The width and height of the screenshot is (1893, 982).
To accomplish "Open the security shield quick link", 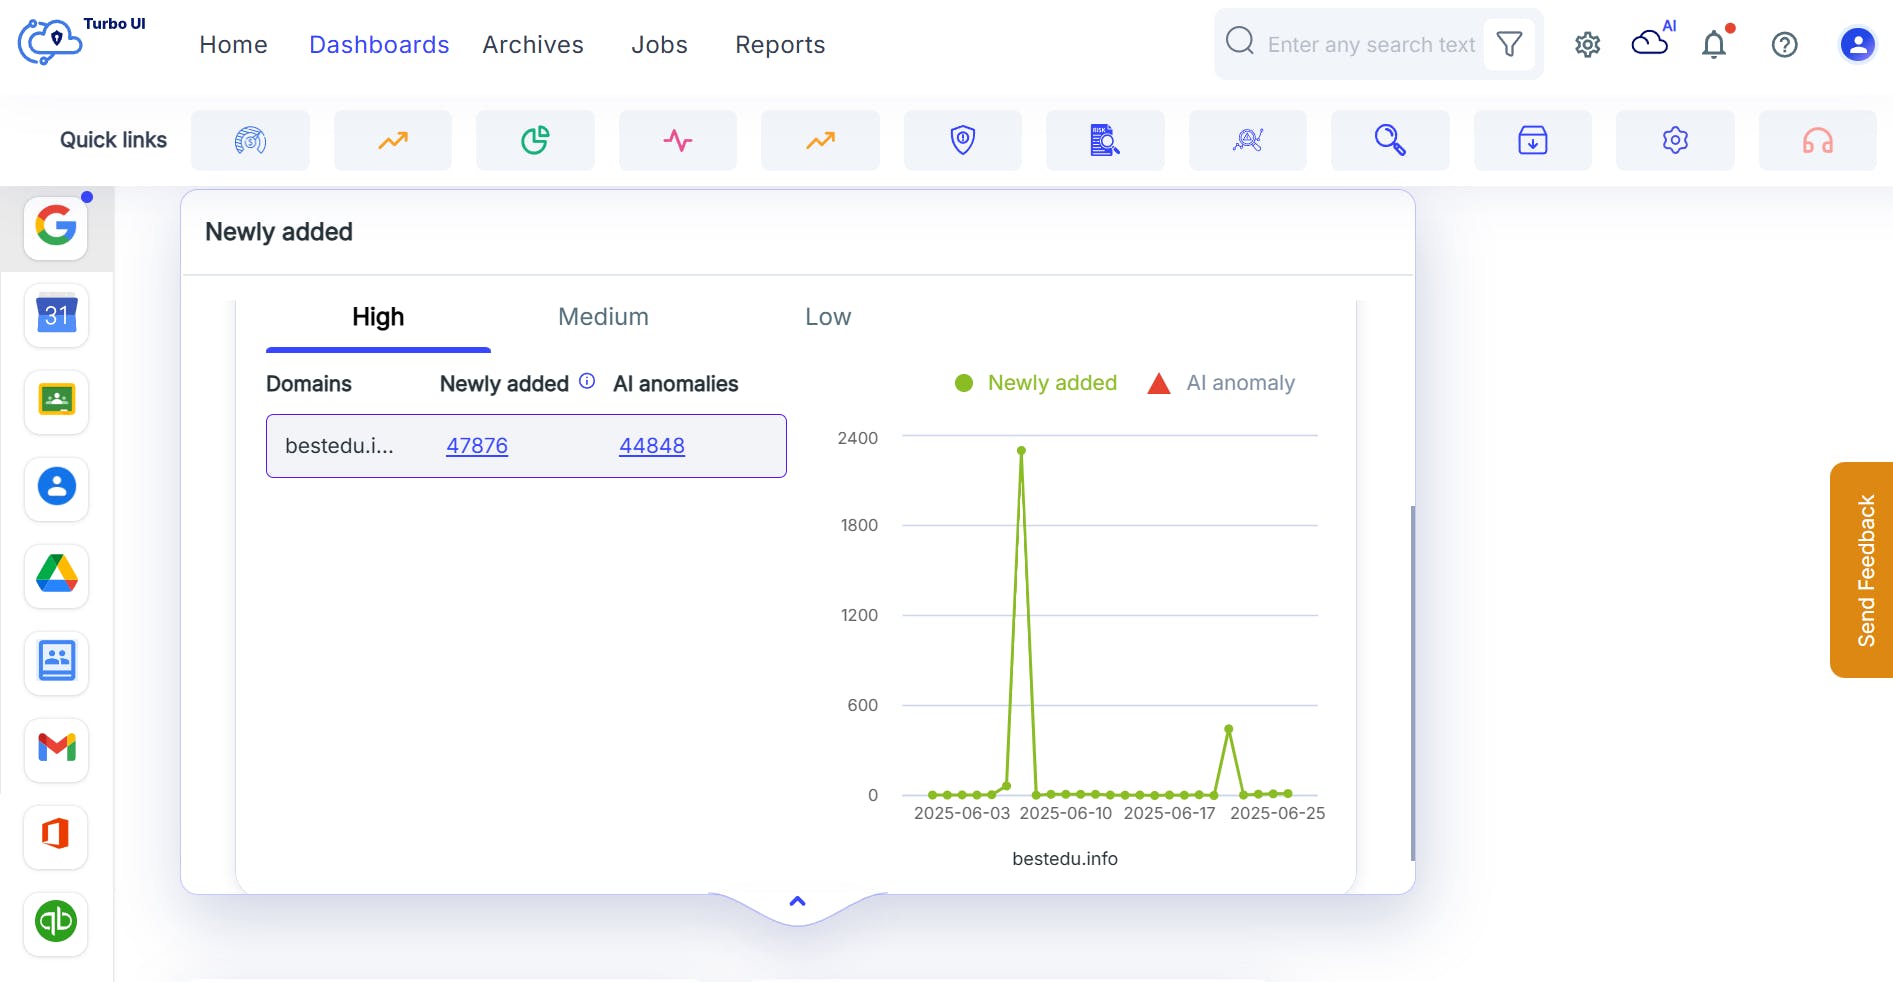I will [x=963, y=140].
